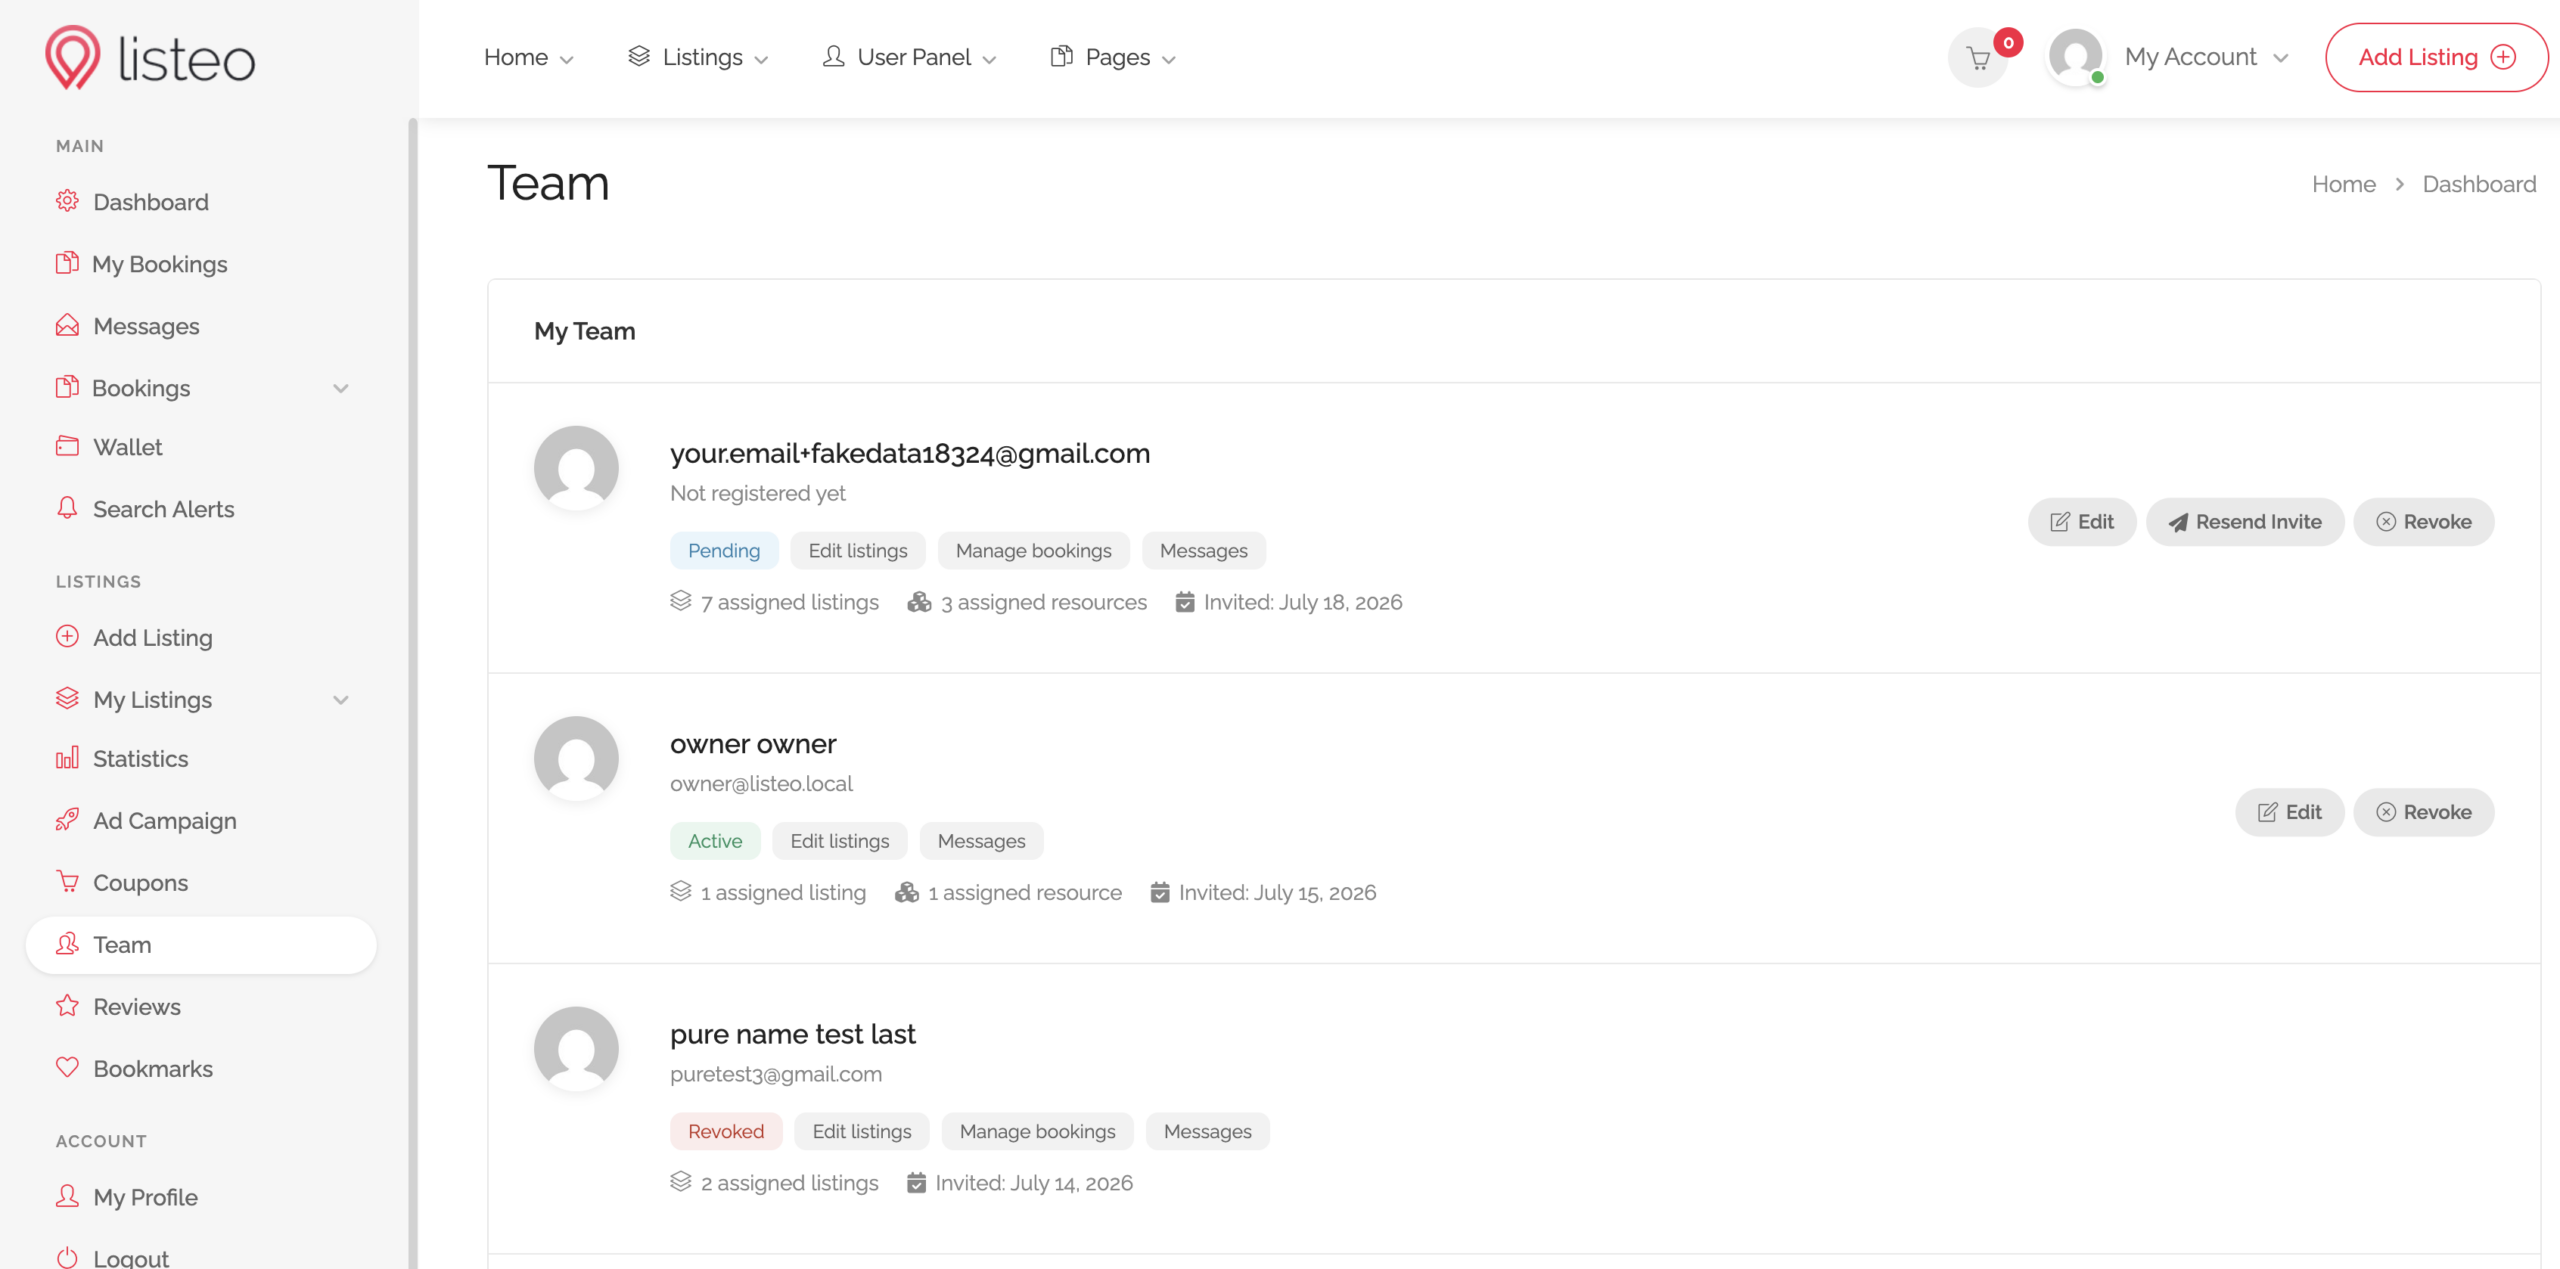Open the Home dropdown menu
The height and width of the screenshot is (1269, 2560).
pyautogui.click(x=528, y=57)
